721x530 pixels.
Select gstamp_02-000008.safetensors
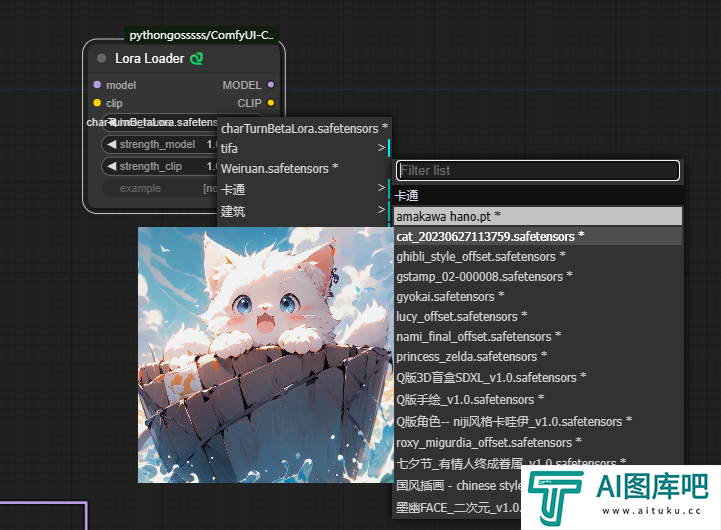pyautogui.click(x=538, y=276)
